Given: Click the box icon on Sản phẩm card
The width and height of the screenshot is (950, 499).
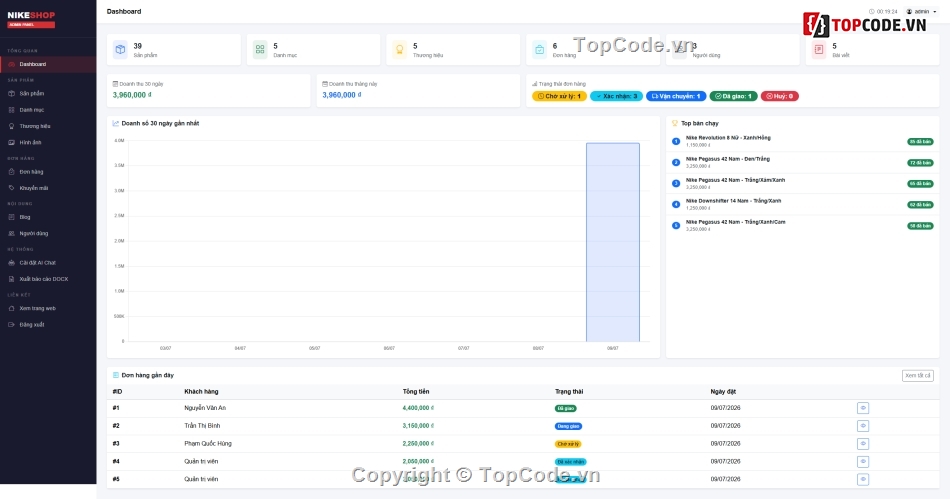Looking at the screenshot, I should point(121,50).
